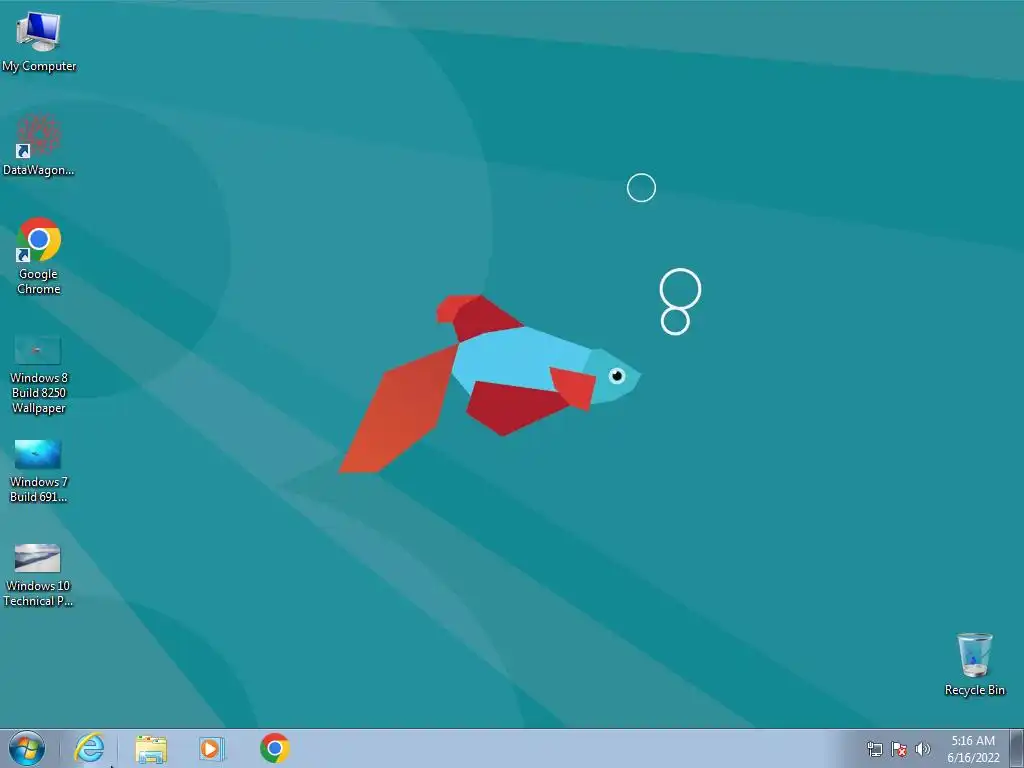Select the Windows 10 Technical P... image file

pos(38,575)
